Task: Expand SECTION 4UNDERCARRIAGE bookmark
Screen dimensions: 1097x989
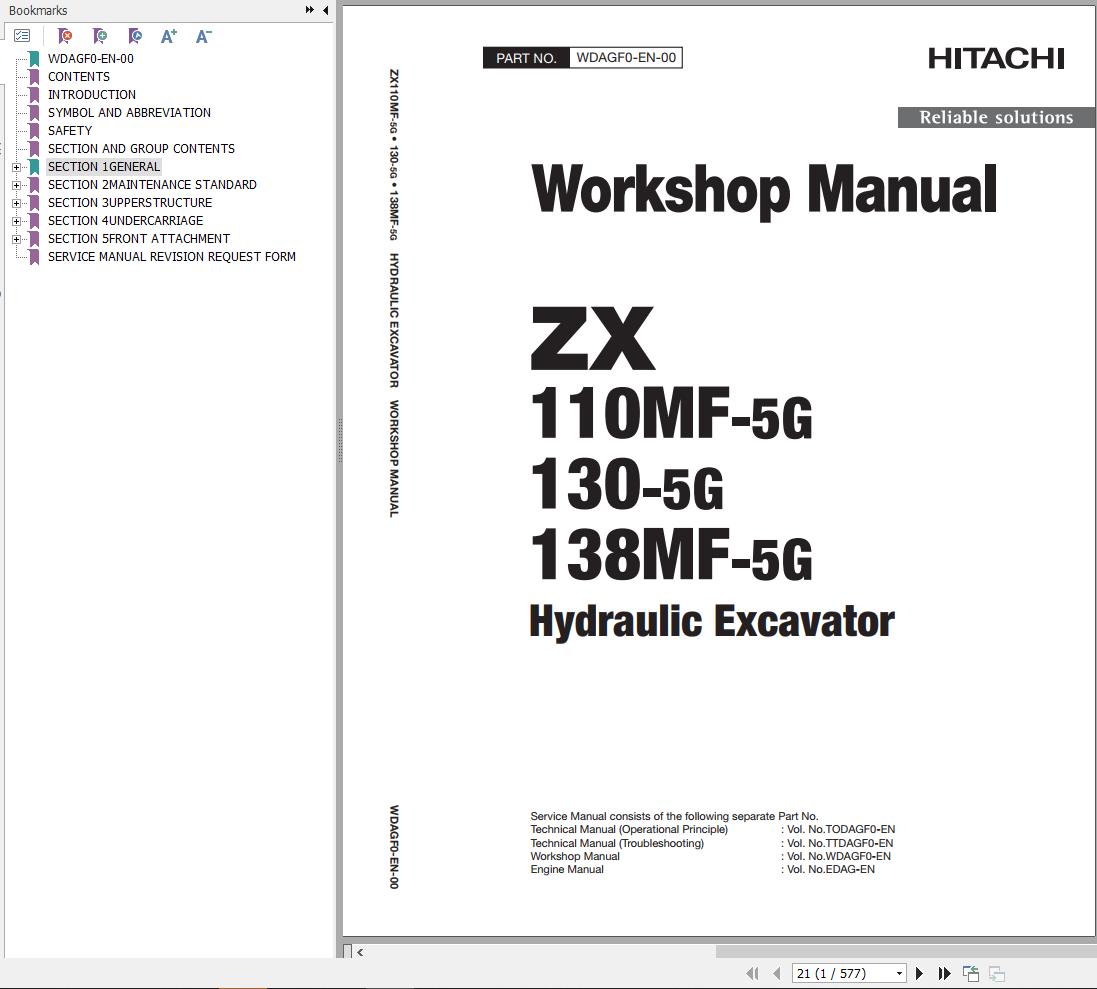Action: [16, 221]
